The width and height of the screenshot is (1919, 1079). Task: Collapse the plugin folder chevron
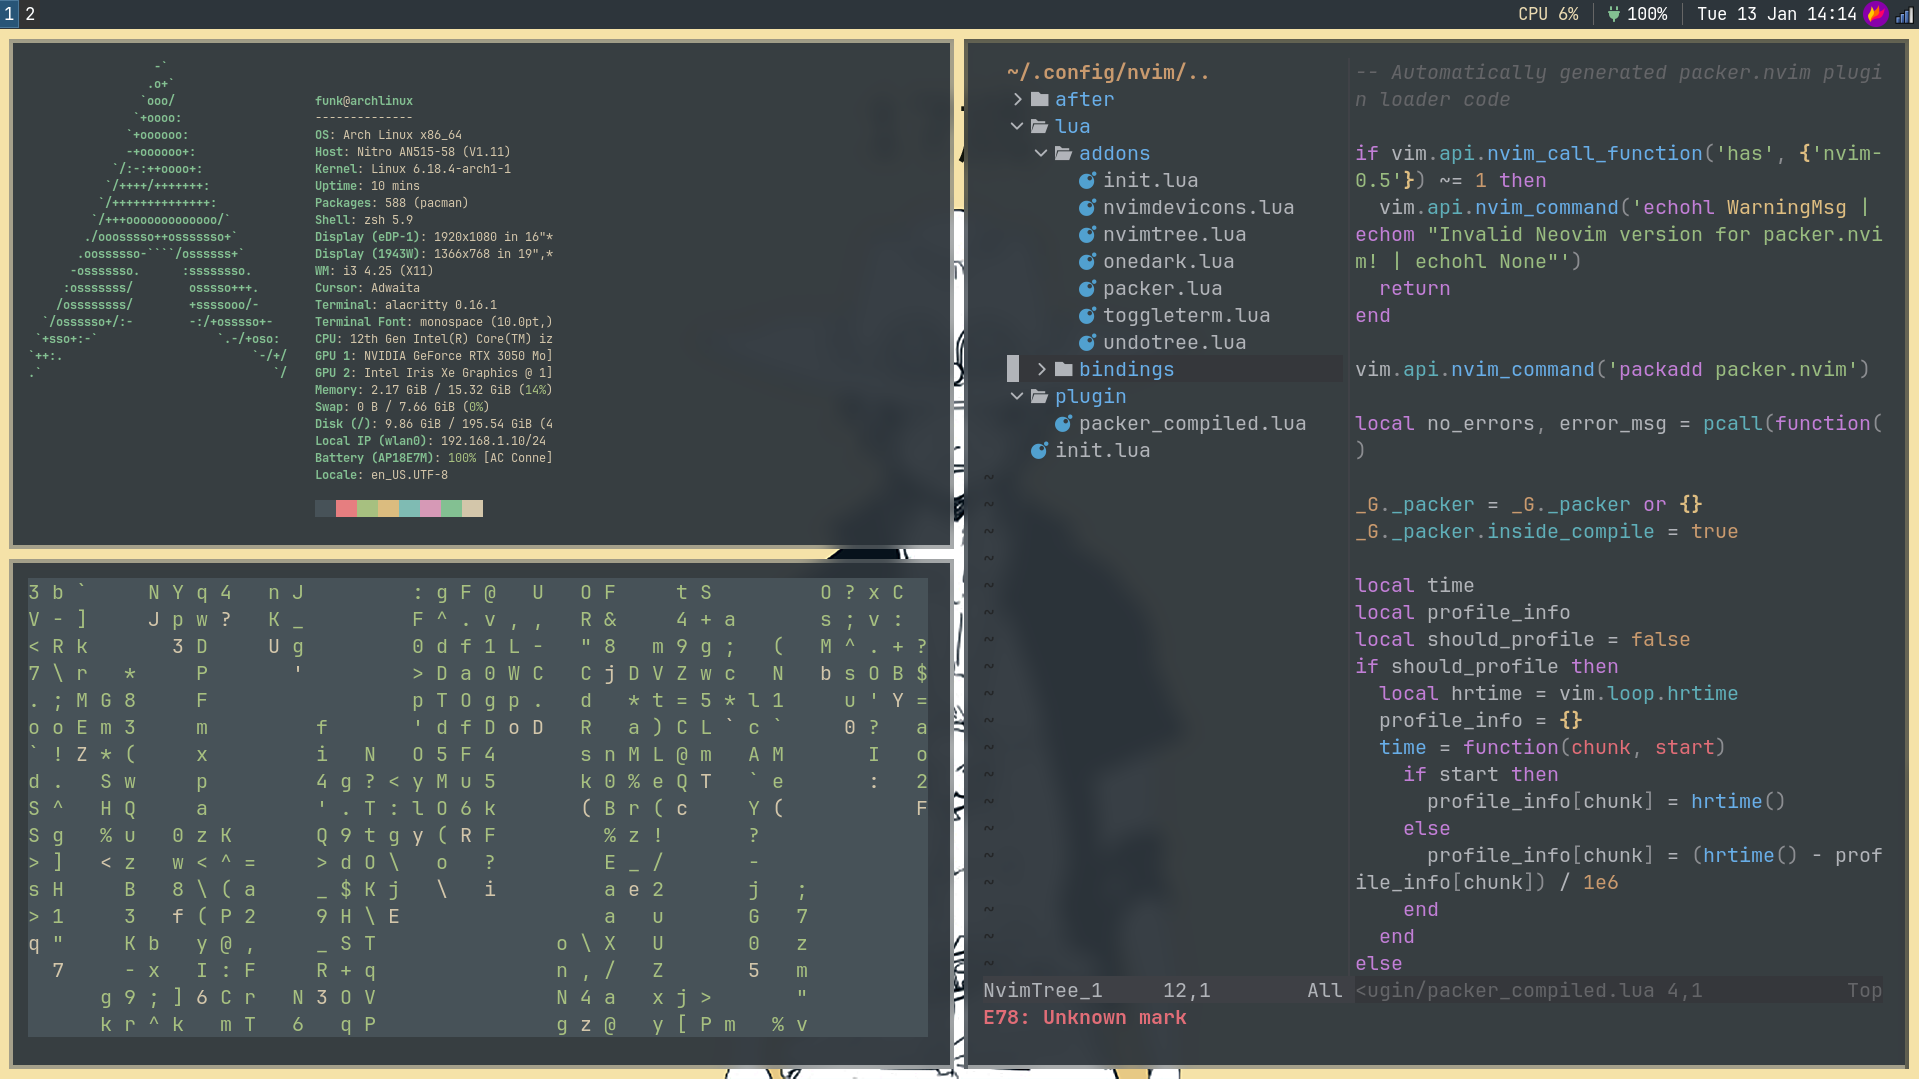1017,396
